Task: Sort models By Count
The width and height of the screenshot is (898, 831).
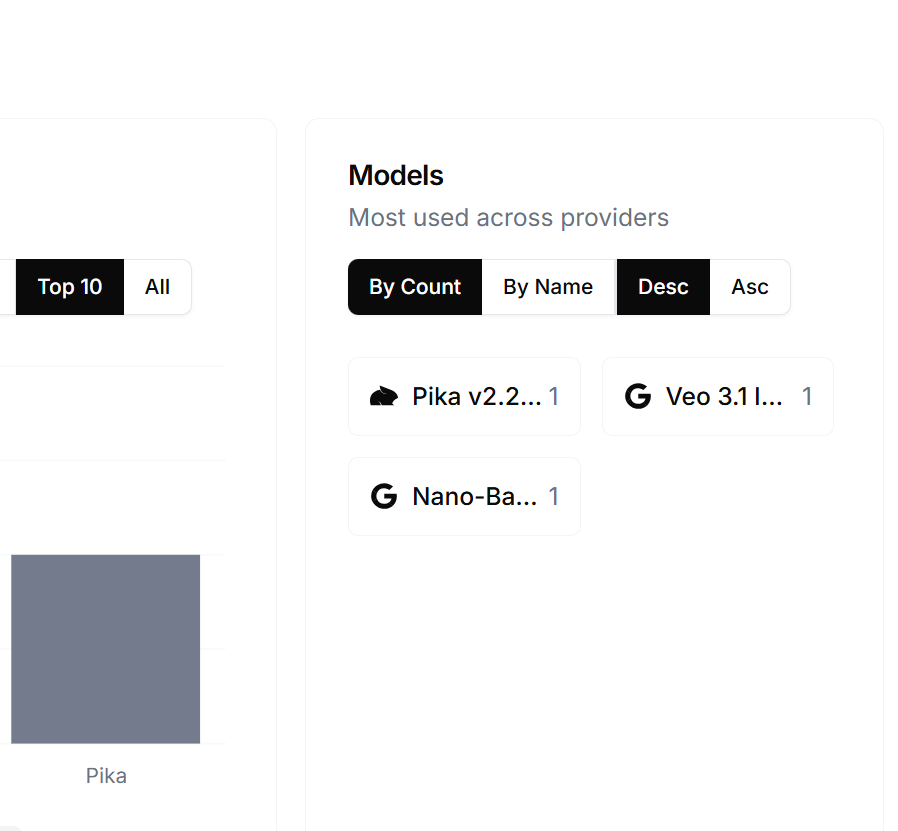Action: pos(415,287)
